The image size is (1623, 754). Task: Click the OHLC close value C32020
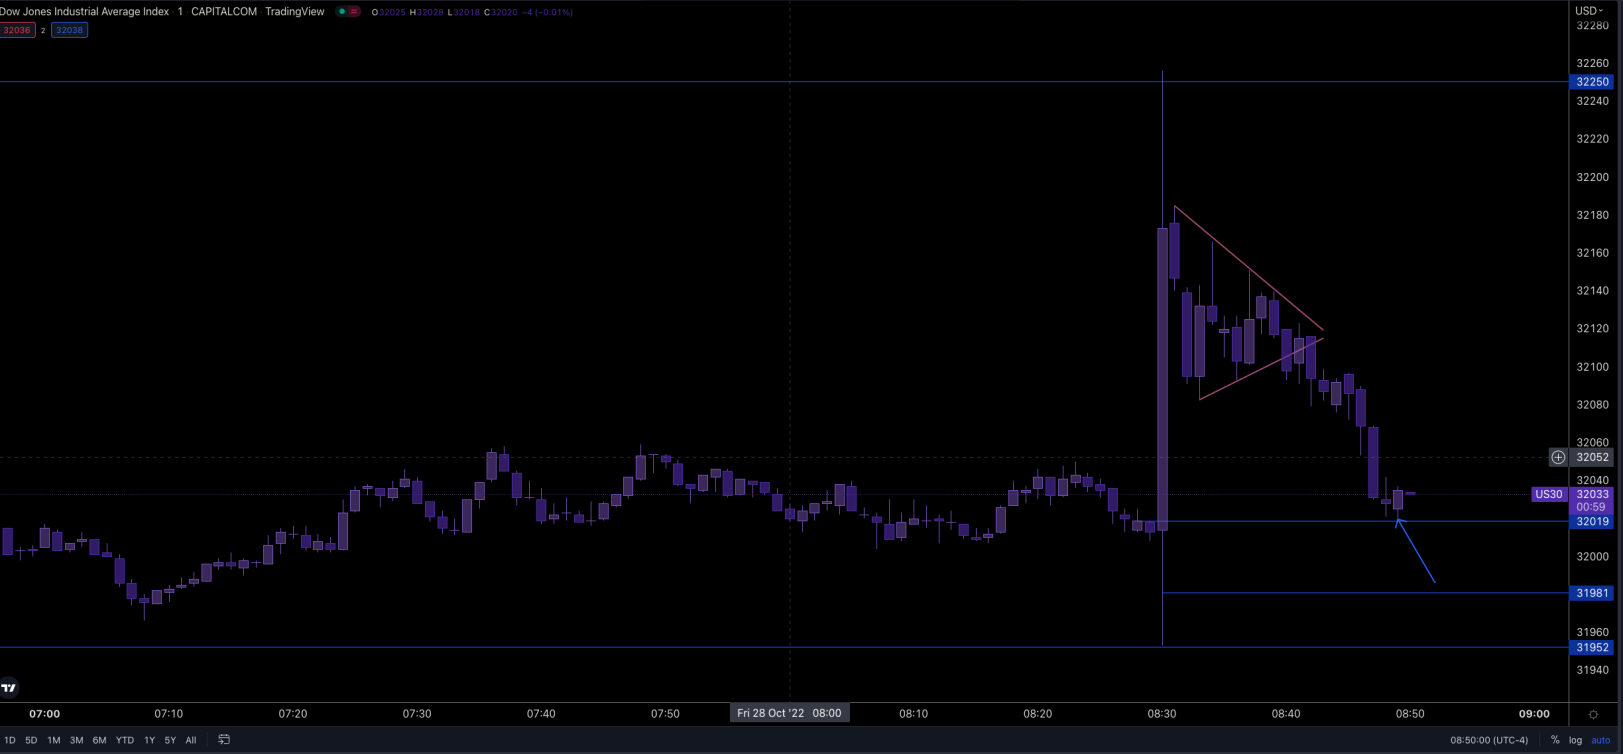coord(501,12)
